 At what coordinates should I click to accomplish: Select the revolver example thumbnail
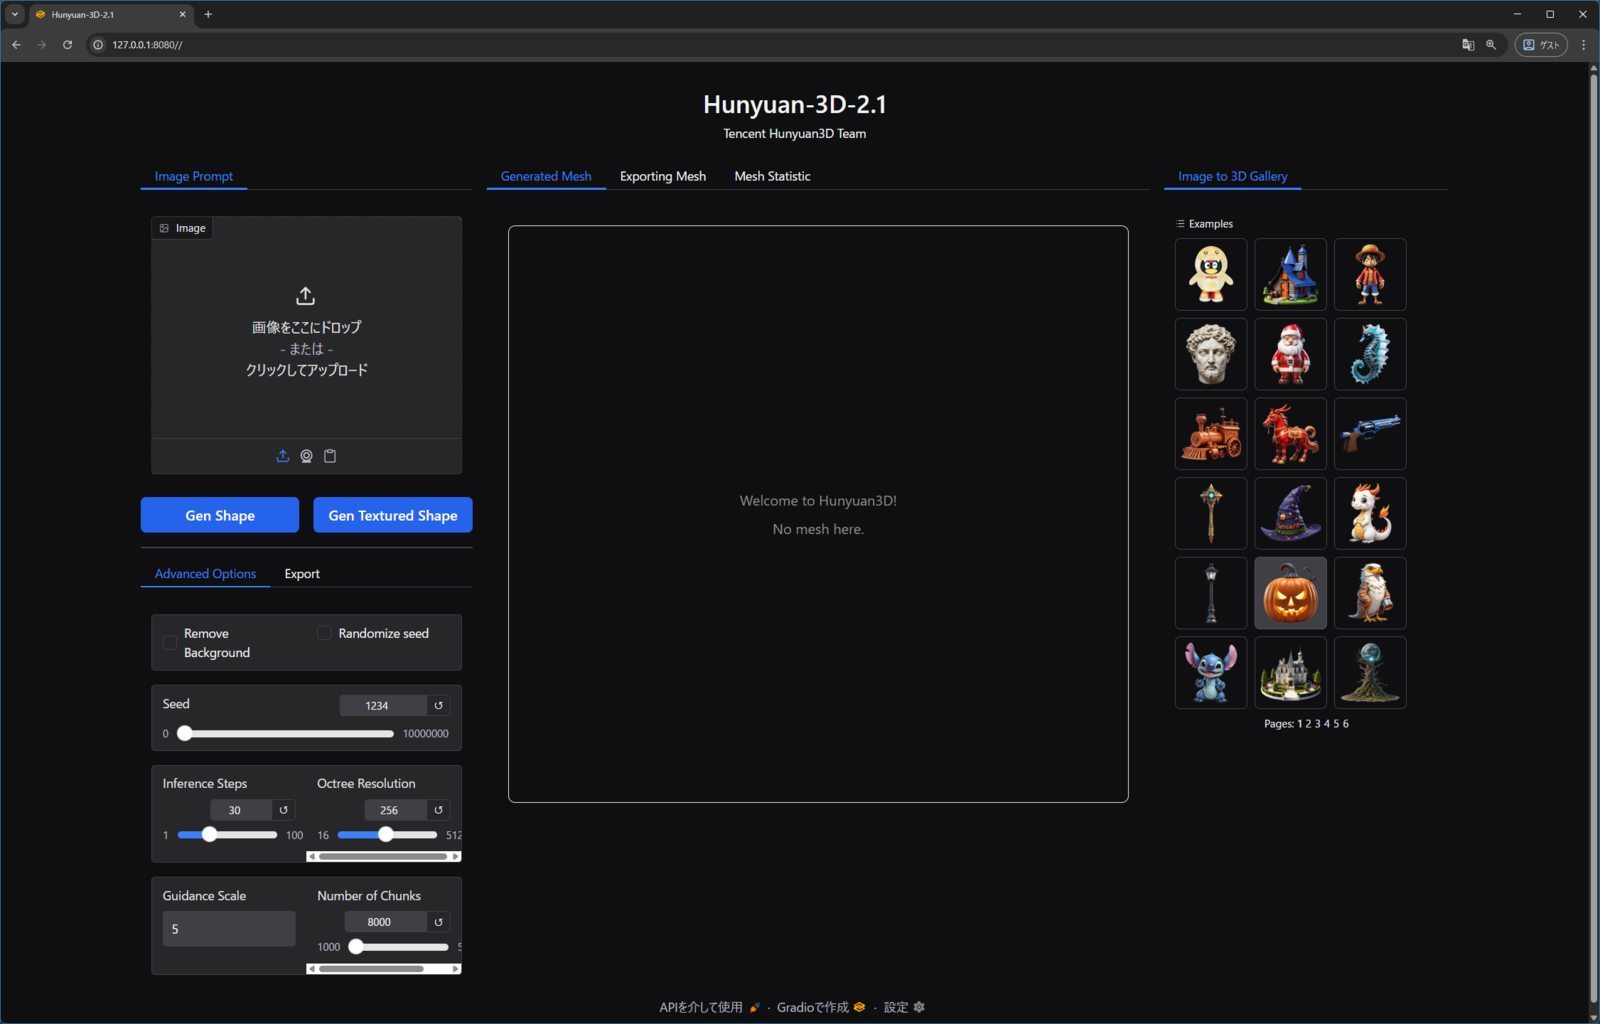point(1370,434)
